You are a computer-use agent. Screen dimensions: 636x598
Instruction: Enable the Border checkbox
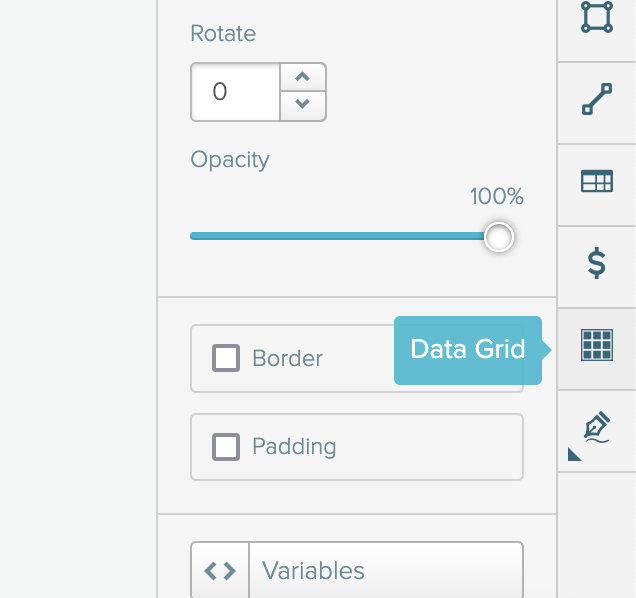point(226,358)
